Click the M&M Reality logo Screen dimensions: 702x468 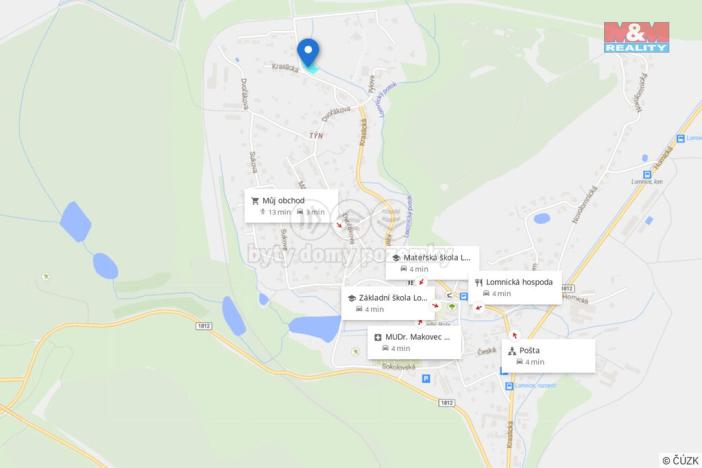[636, 37]
